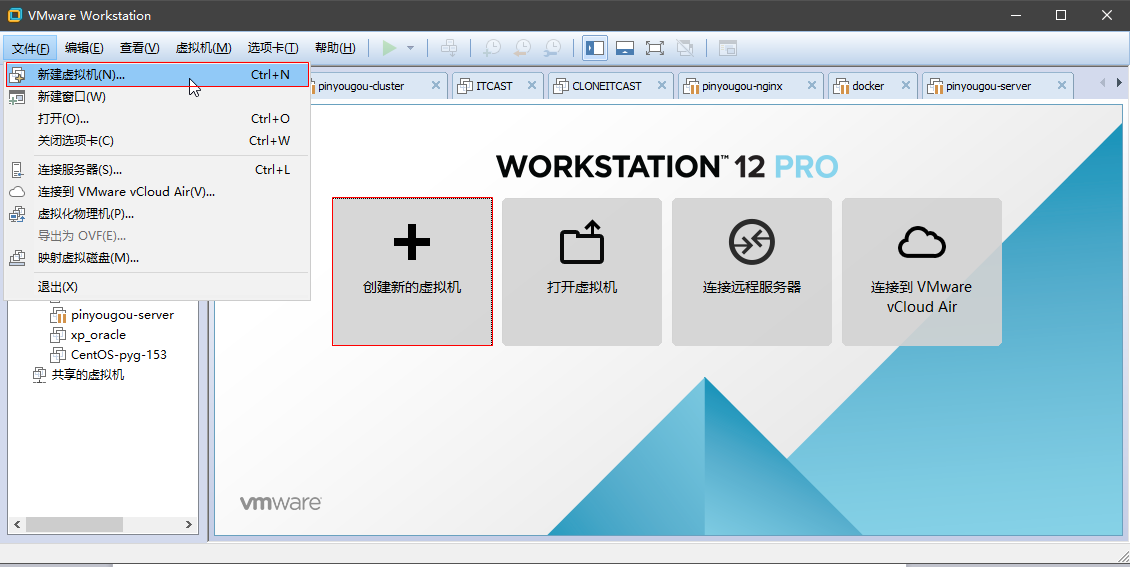Click the library scrollbar left arrow

(17, 524)
